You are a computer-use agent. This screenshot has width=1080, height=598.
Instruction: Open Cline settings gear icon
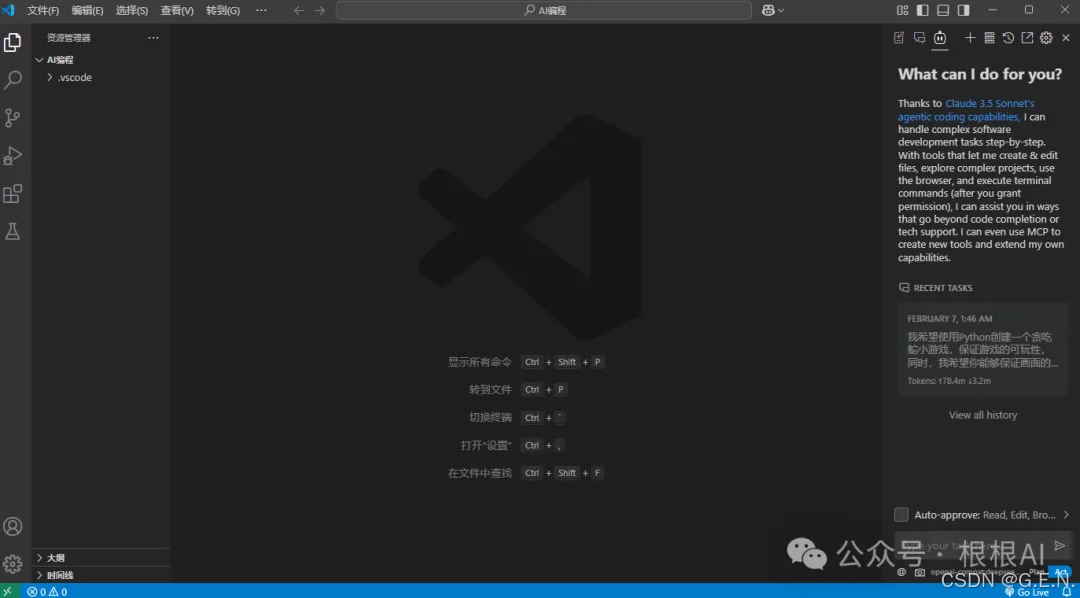coord(1046,38)
